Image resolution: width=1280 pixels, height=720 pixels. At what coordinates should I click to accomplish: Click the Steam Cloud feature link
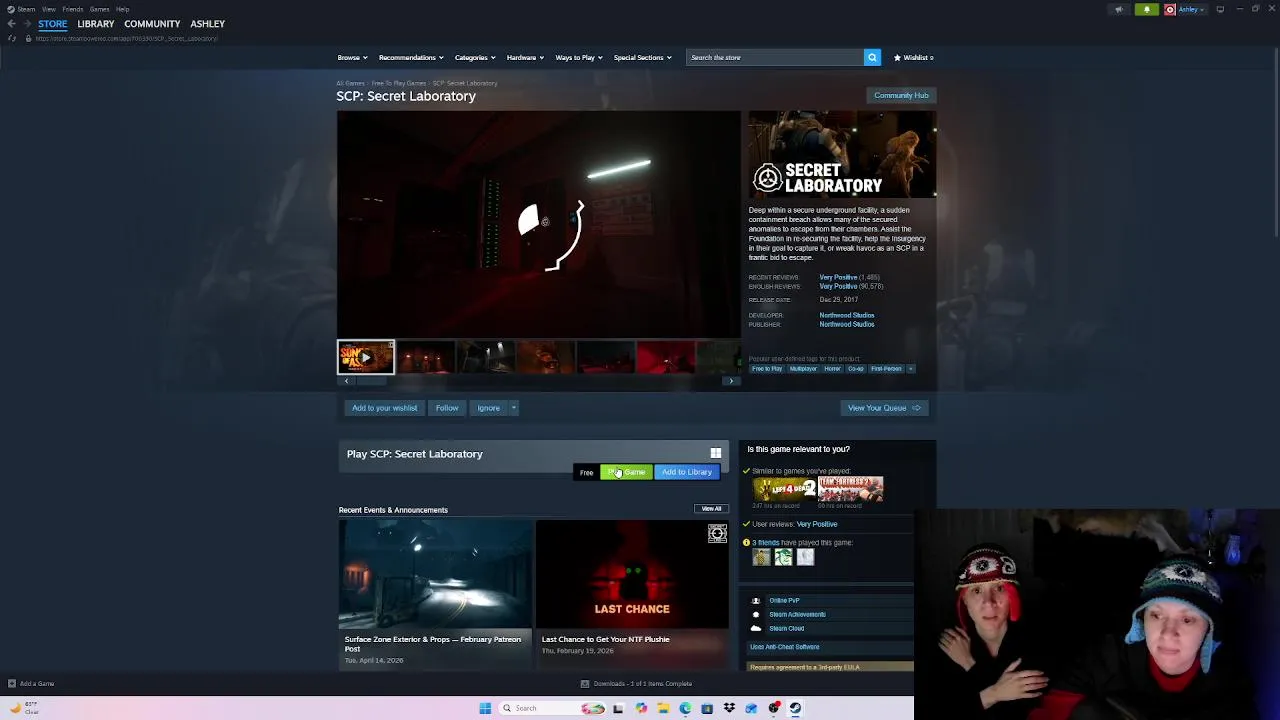(786, 628)
